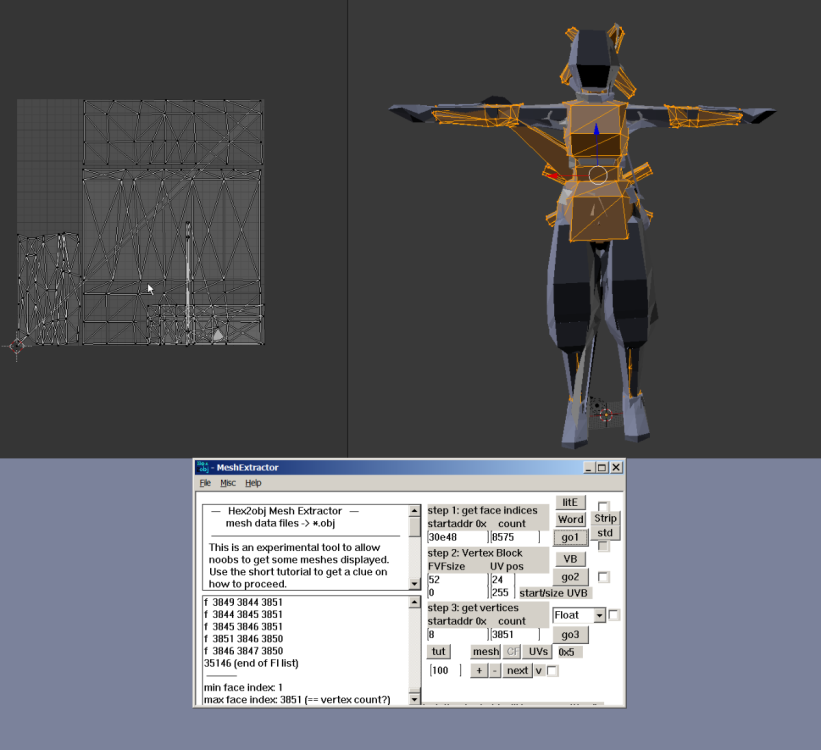Click the std button
Screen dimensions: 821x750
click(x=605, y=533)
